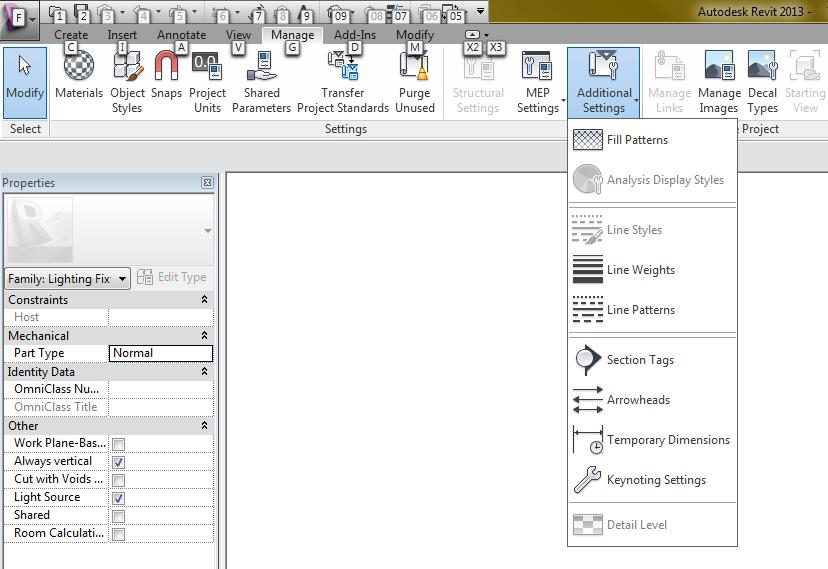Screen dimensions: 828x569
Task: Run Purge Unused tool
Action: tap(415, 82)
